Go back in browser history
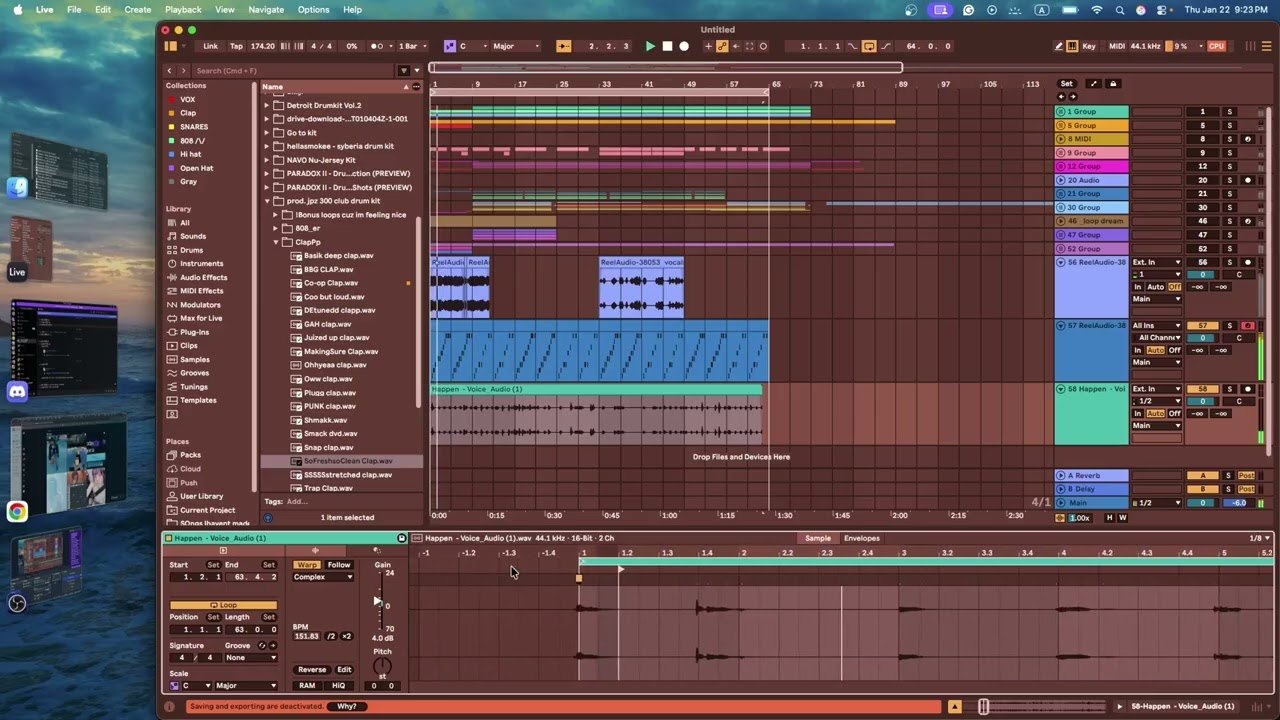This screenshot has width=1280, height=720. pyautogui.click(x=169, y=71)
